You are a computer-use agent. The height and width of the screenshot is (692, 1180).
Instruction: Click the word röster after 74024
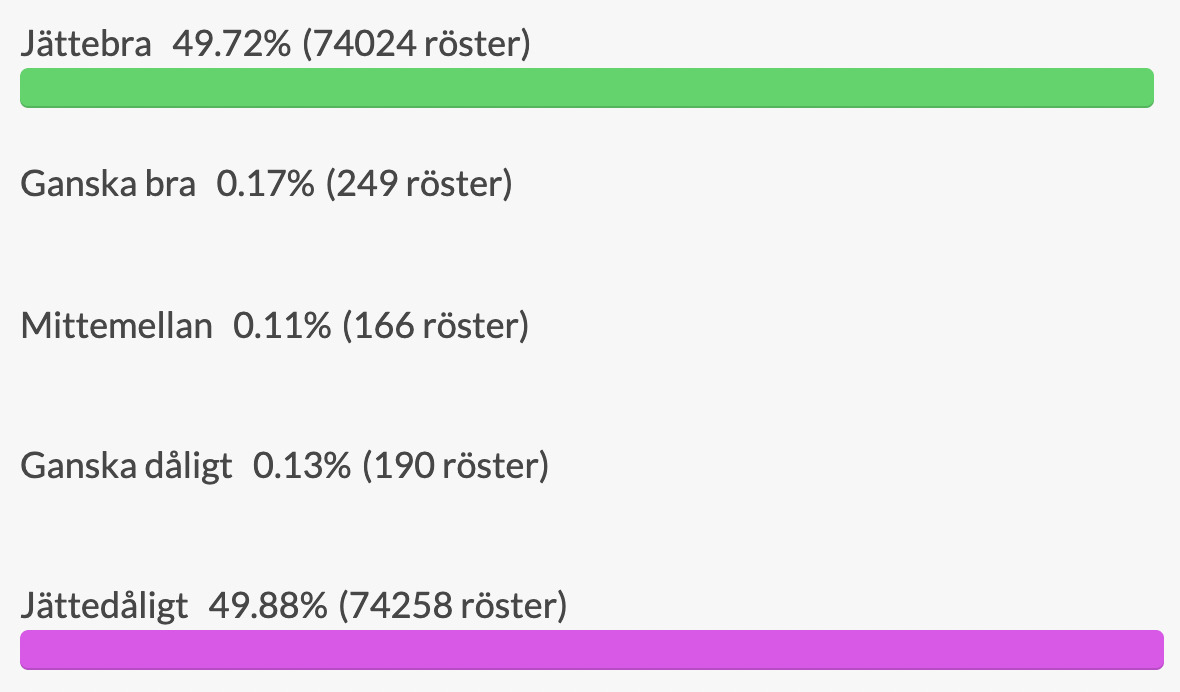[472, 44]
